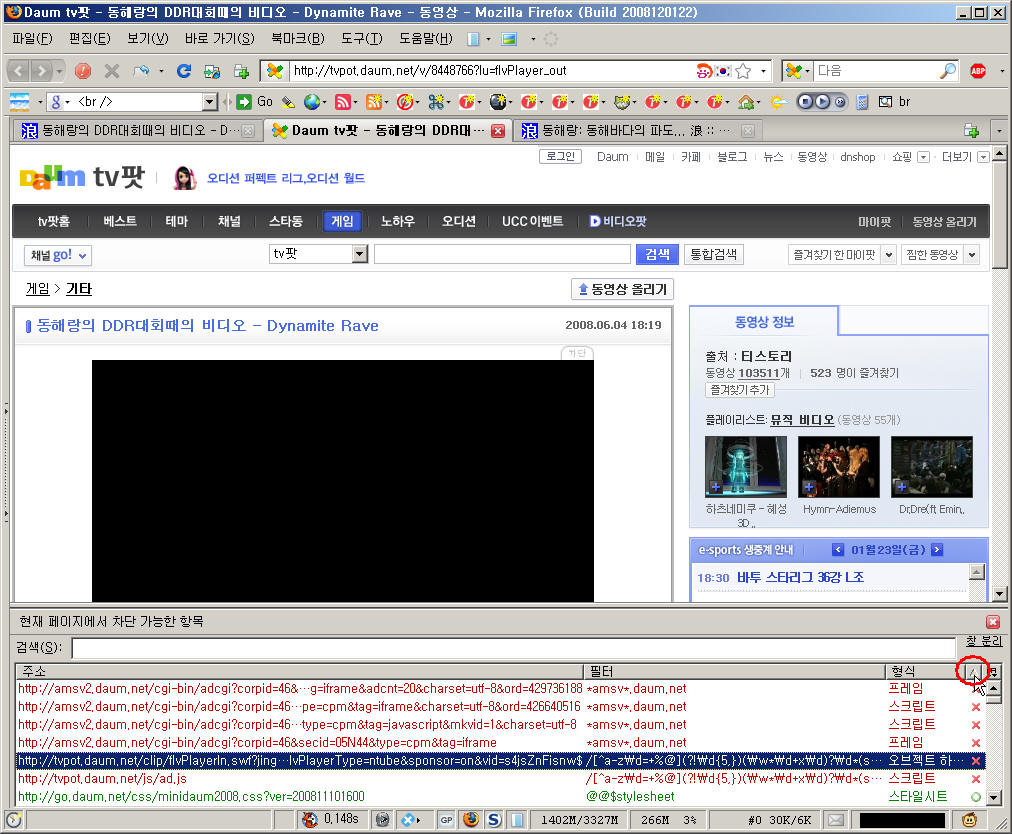Click the blue S icon in status bar
The height and width of the screenshot is (834, 1012).
tap(494, 820)
